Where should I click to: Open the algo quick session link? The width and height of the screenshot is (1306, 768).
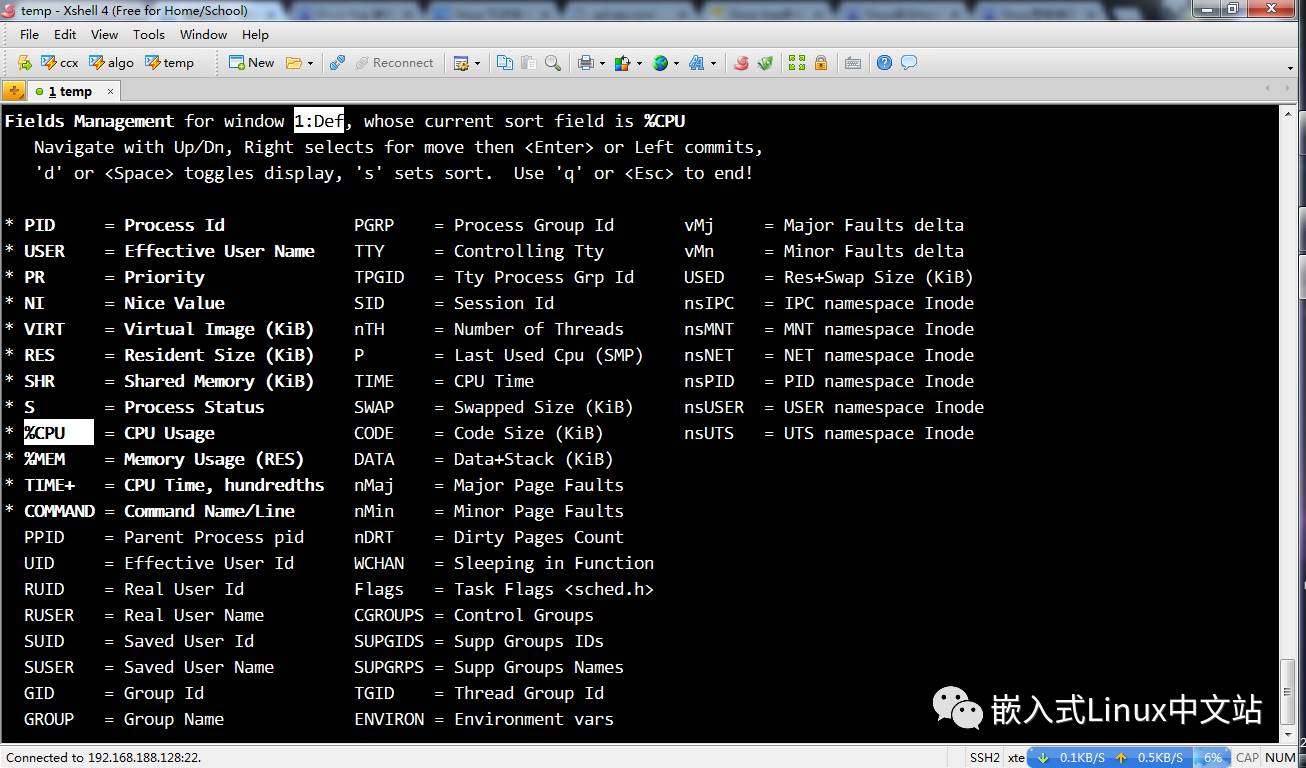coord(112,62)
